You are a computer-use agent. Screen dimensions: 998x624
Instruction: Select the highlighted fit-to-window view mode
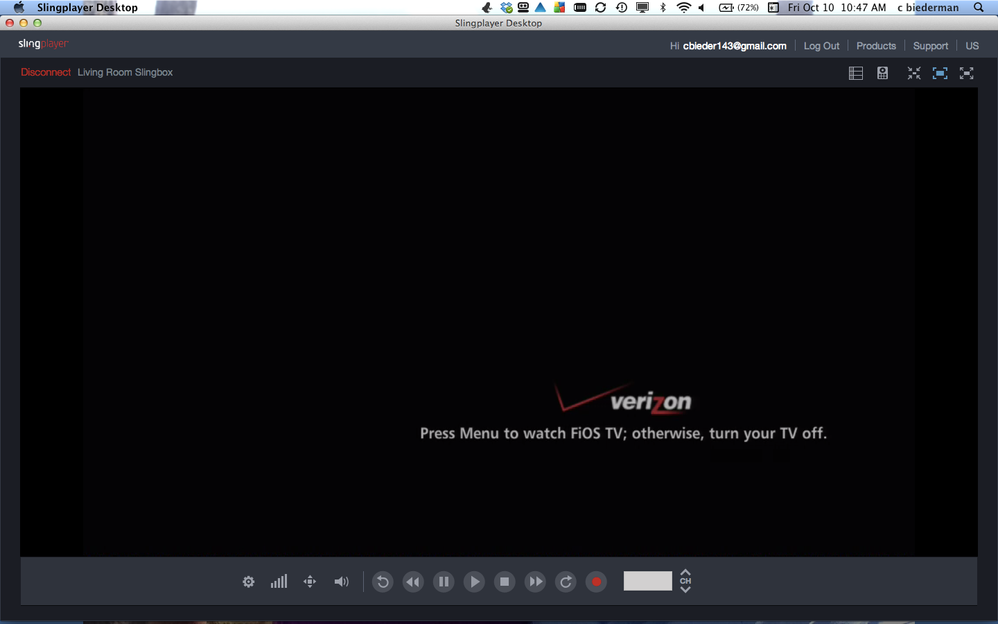(x=940, y=73)
